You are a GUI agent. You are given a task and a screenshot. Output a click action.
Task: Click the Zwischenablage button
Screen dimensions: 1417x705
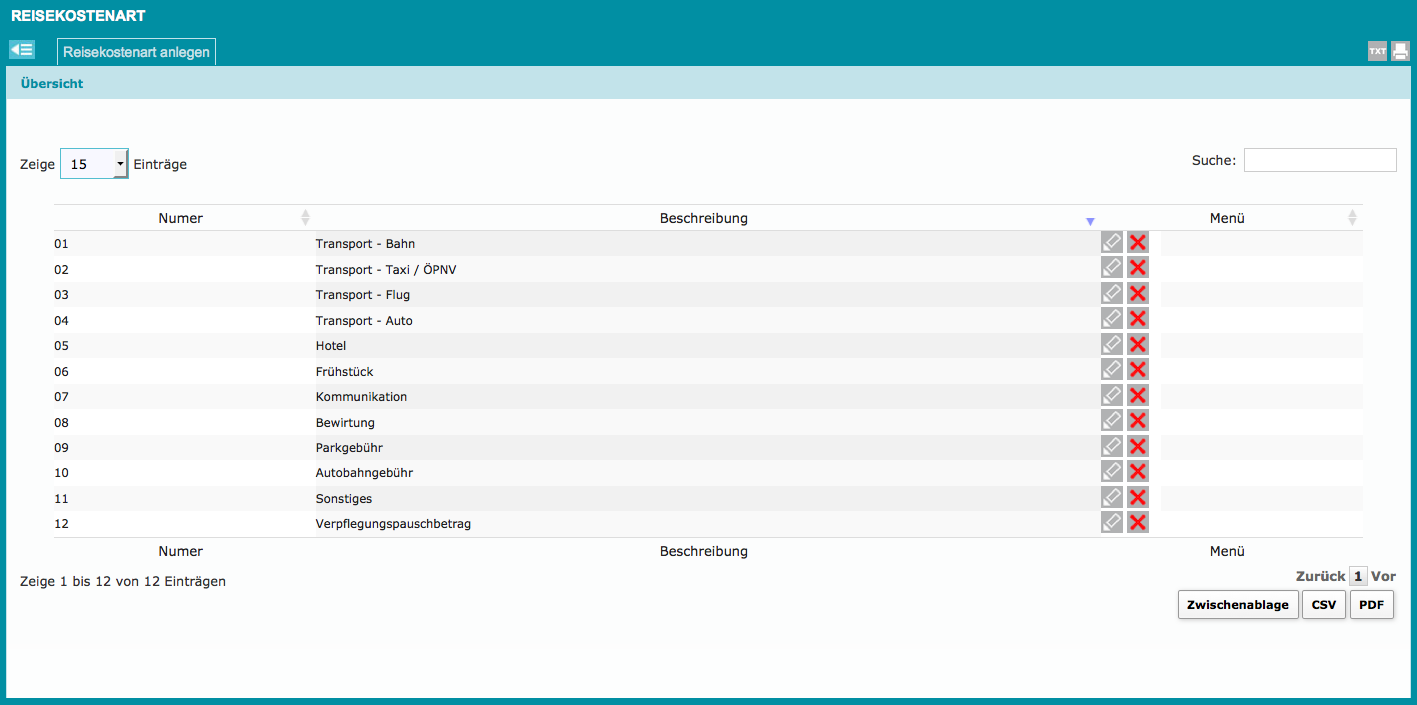tap(1237, 605)
